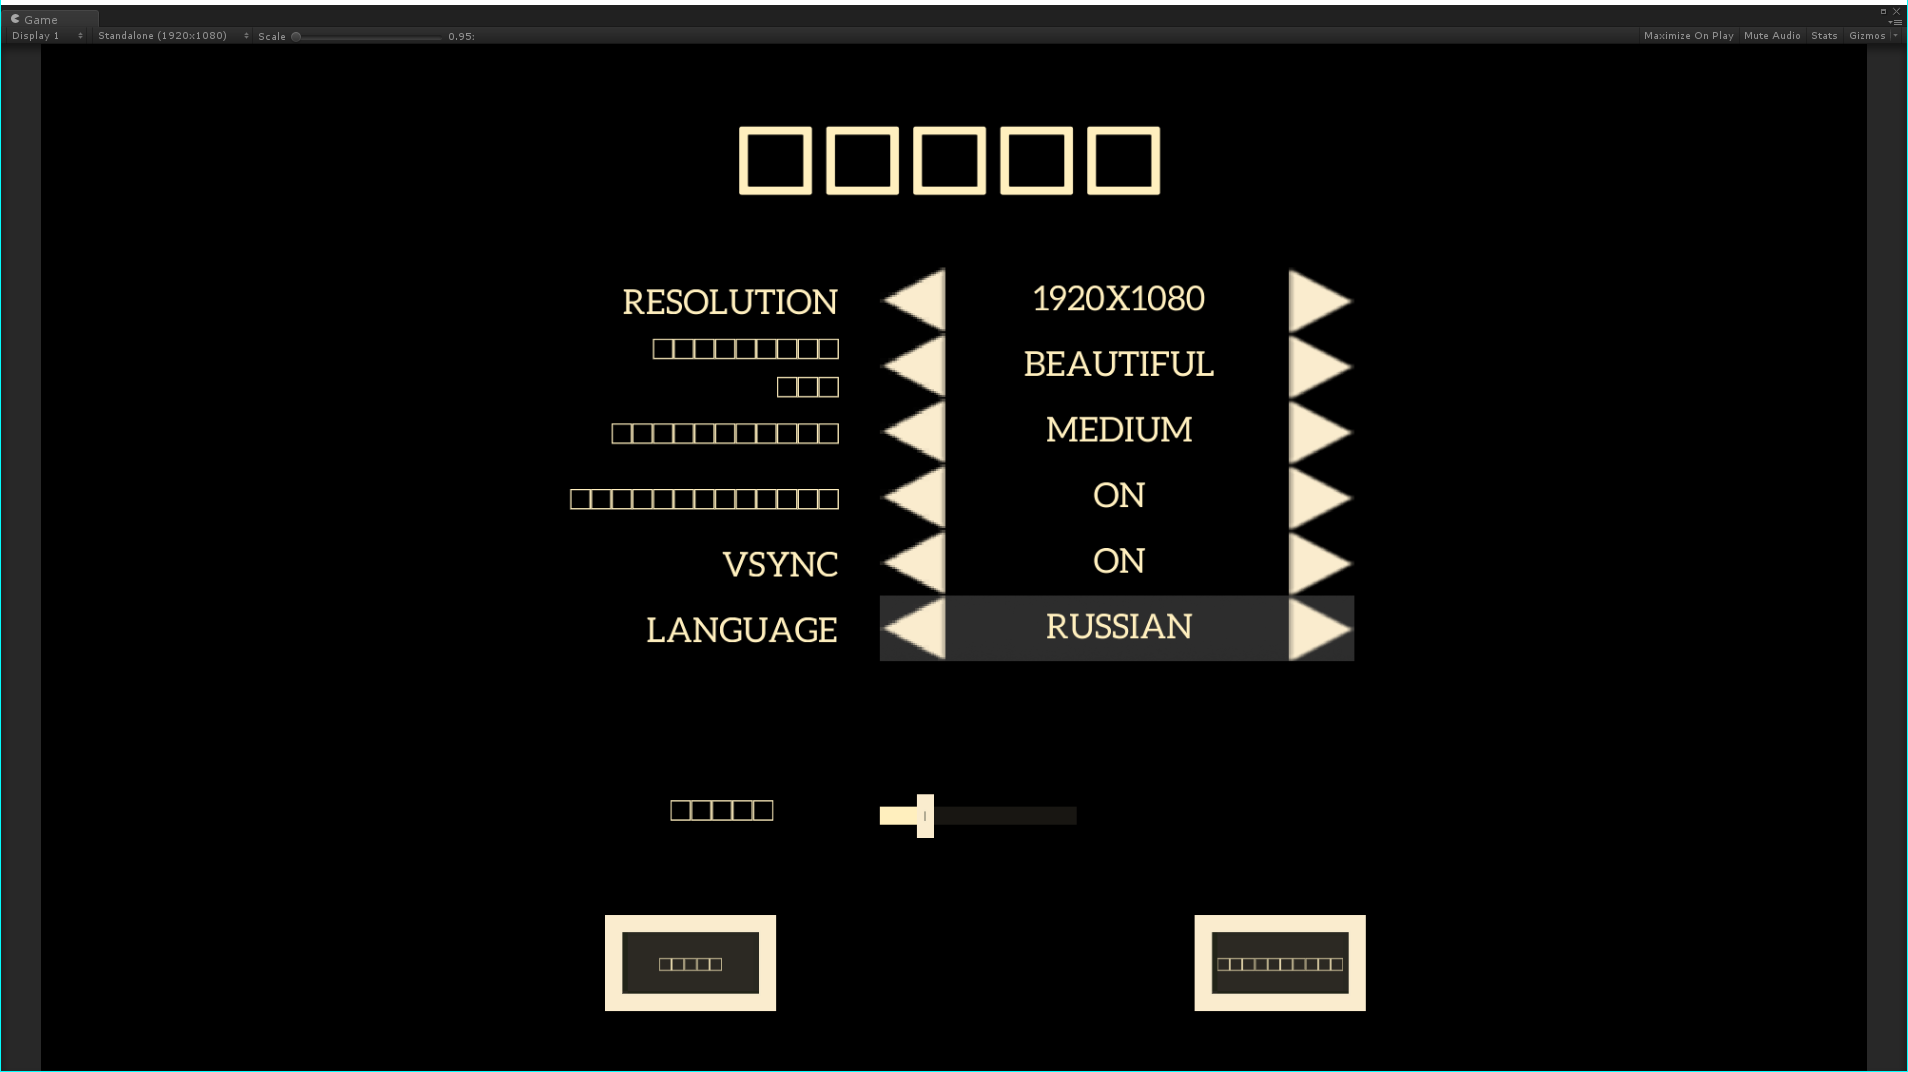Expand the Gizmos dropdown
The height and width of the screenshot is (1072, 1908).
coord(1872,36)
